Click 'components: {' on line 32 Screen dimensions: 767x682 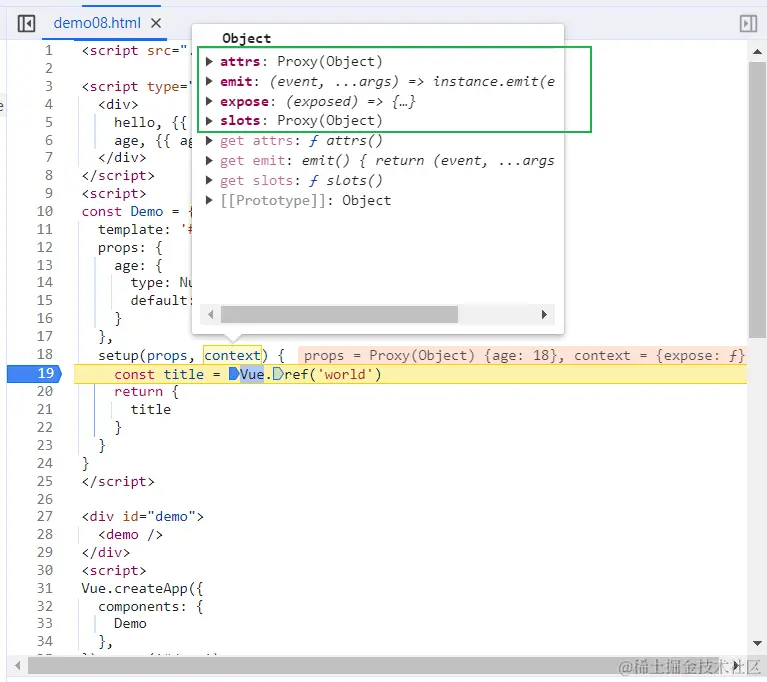[151, 607]
